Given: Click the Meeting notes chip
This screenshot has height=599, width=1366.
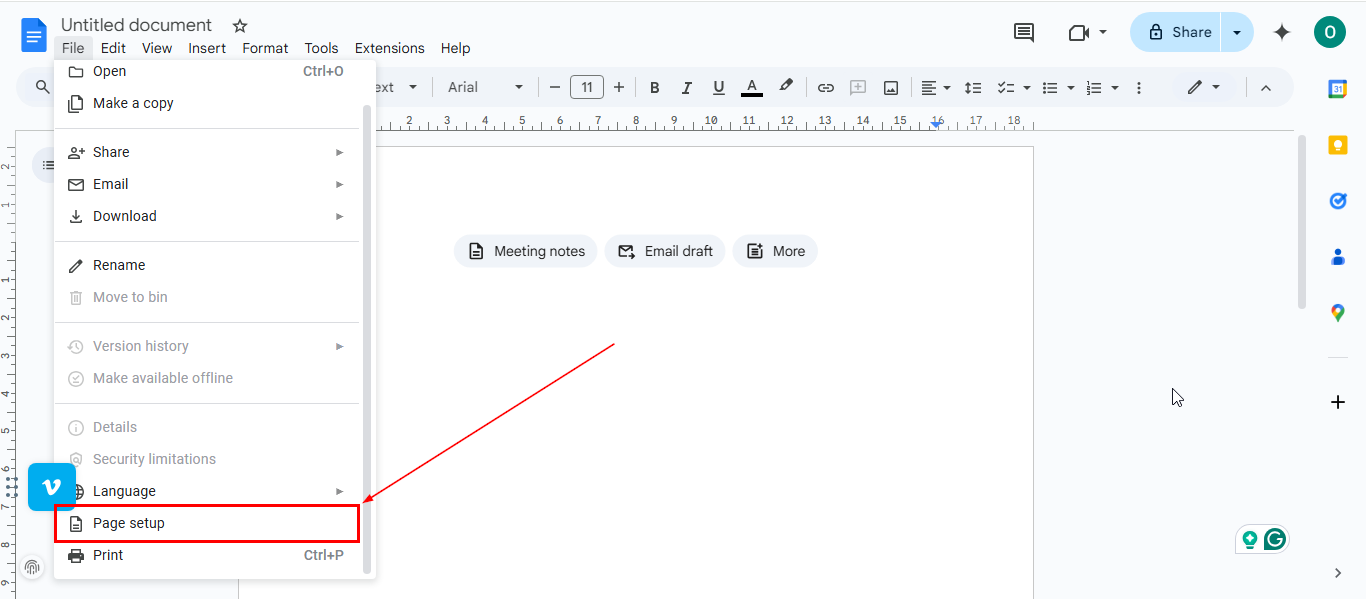Looking at the screenshot, I should (x=526, y=251).
